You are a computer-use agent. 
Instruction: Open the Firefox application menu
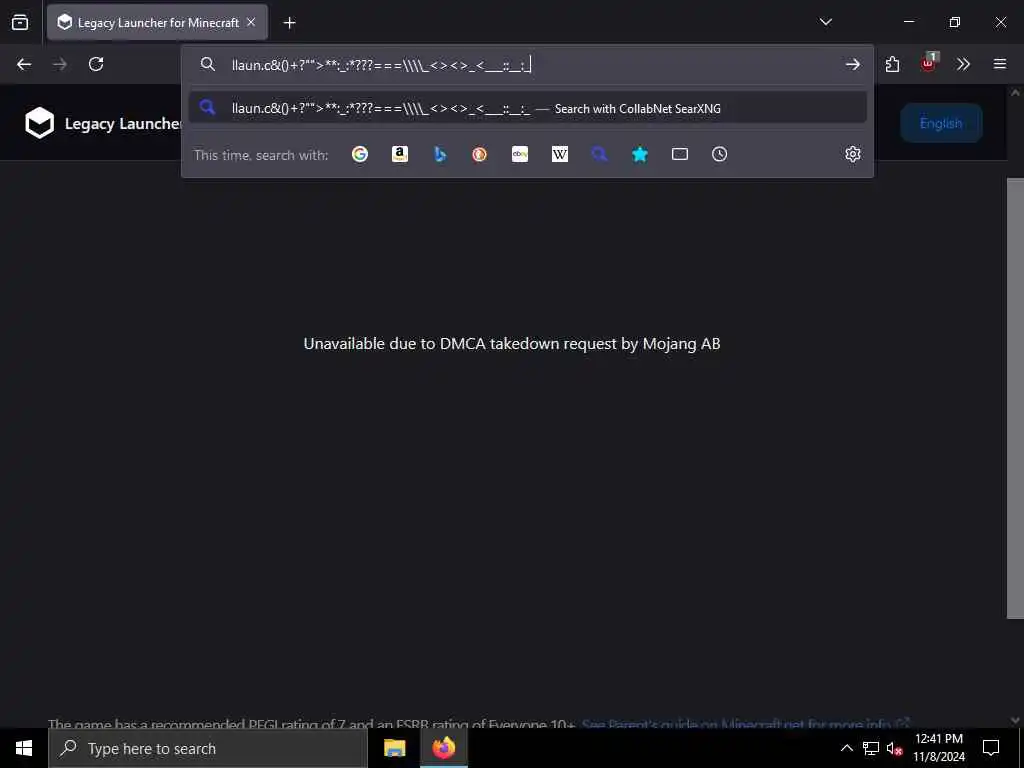tap(1000, 64)
